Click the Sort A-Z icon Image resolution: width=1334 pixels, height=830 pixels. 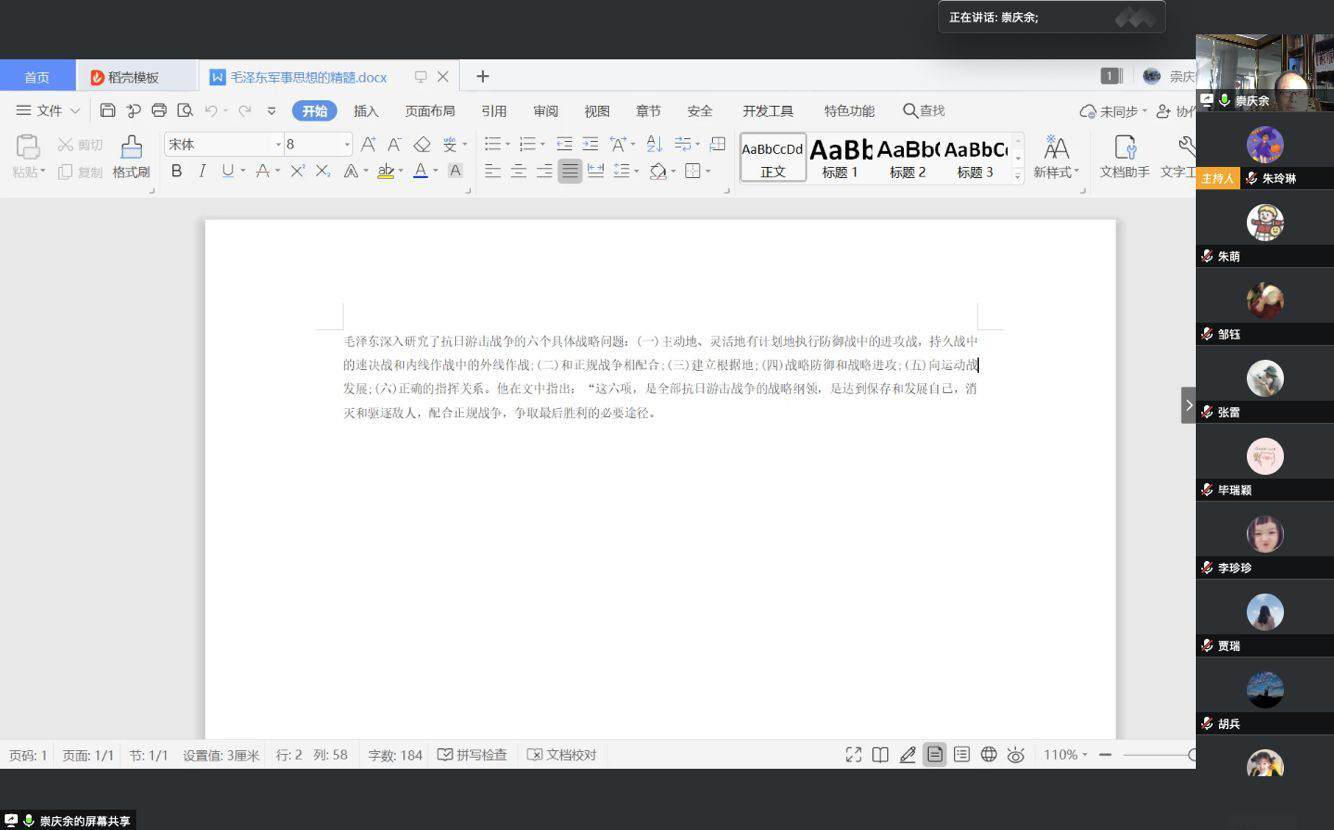(654, 144)
